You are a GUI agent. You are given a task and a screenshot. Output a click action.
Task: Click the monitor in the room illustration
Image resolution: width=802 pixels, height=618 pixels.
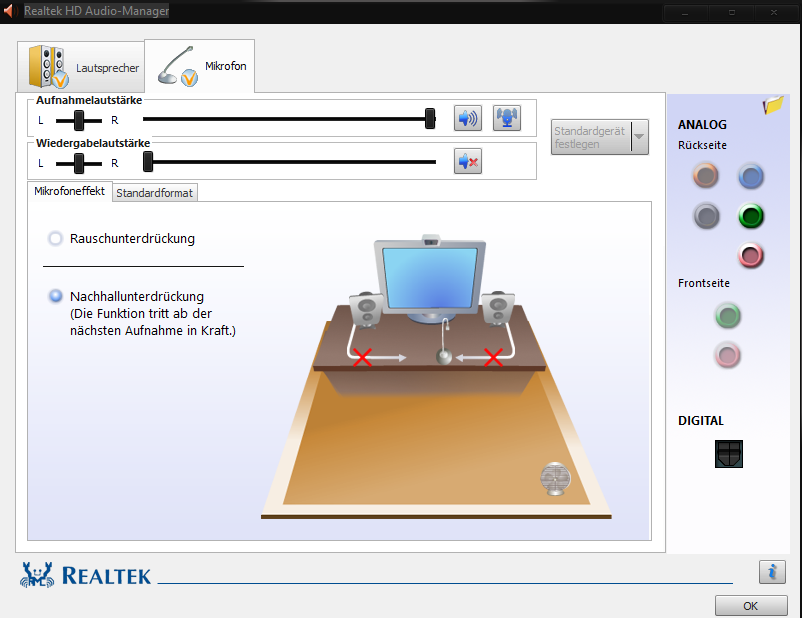(x=430, y=279)
